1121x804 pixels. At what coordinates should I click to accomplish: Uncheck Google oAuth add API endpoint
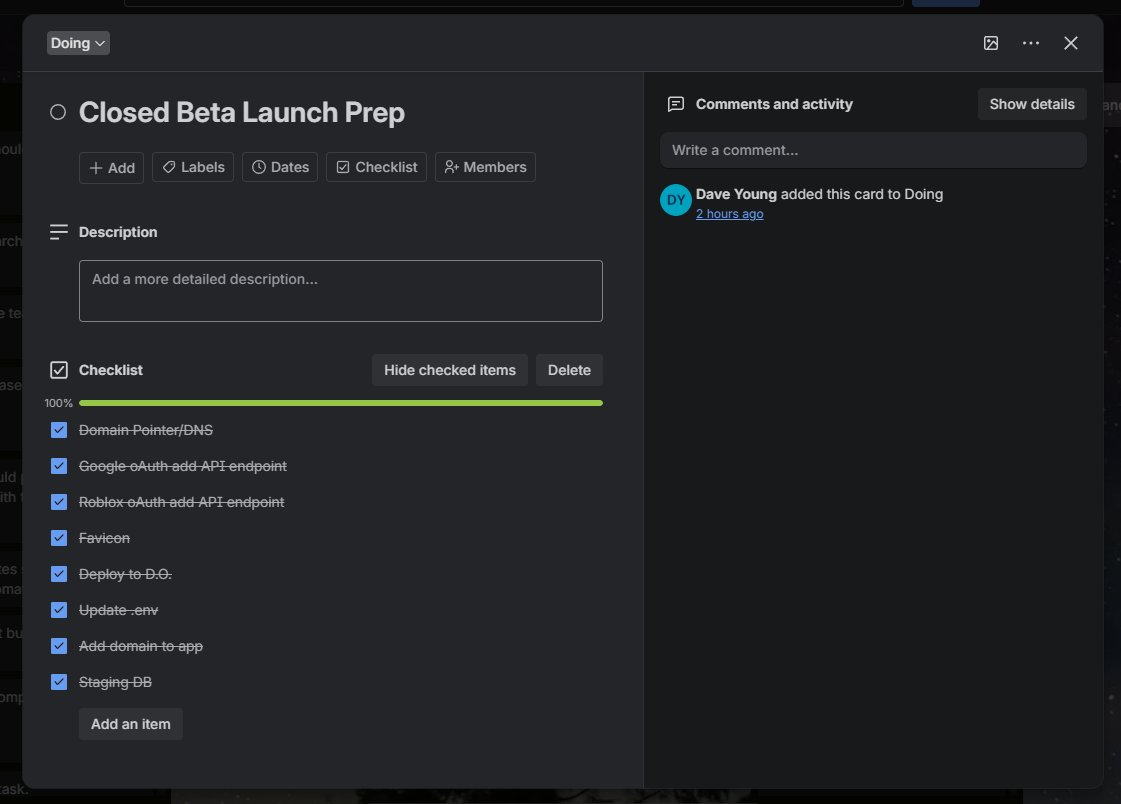[59, 466]
